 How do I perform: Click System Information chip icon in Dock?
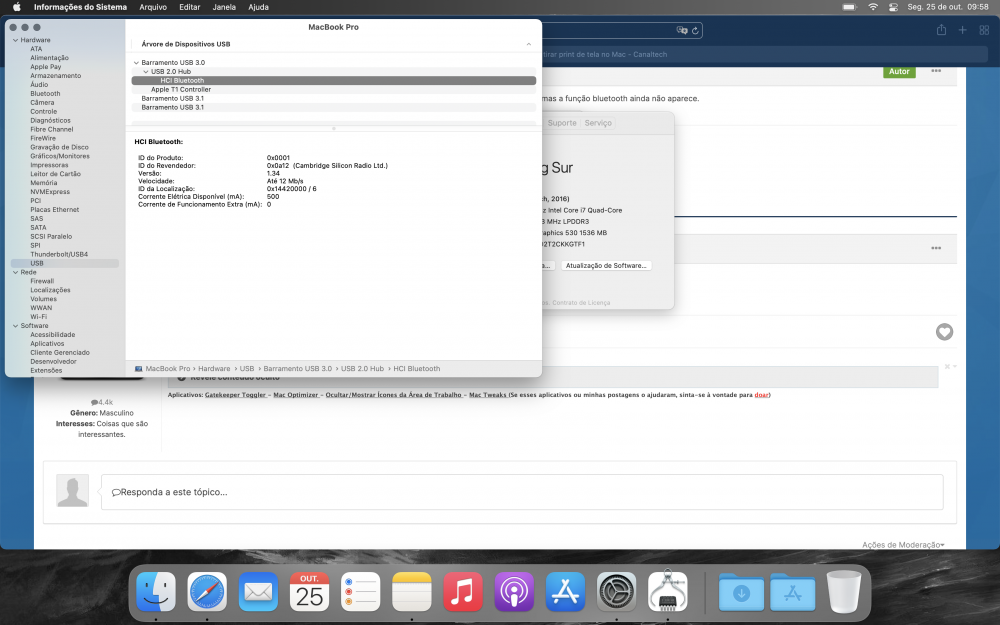pyautogui.click(x=668, y=591)
